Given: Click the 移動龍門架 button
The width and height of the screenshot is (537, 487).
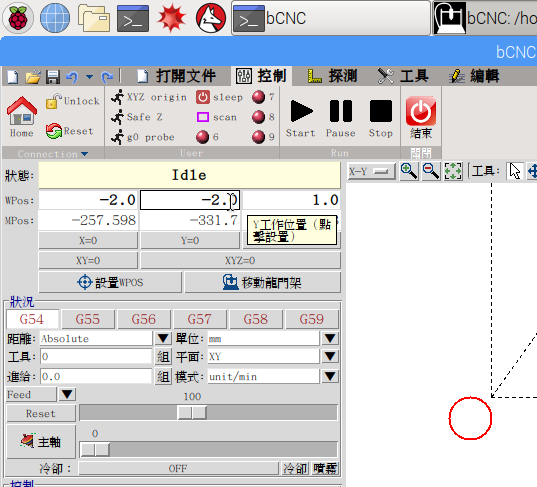Looking at the screenshot, I should coord(263,283).
